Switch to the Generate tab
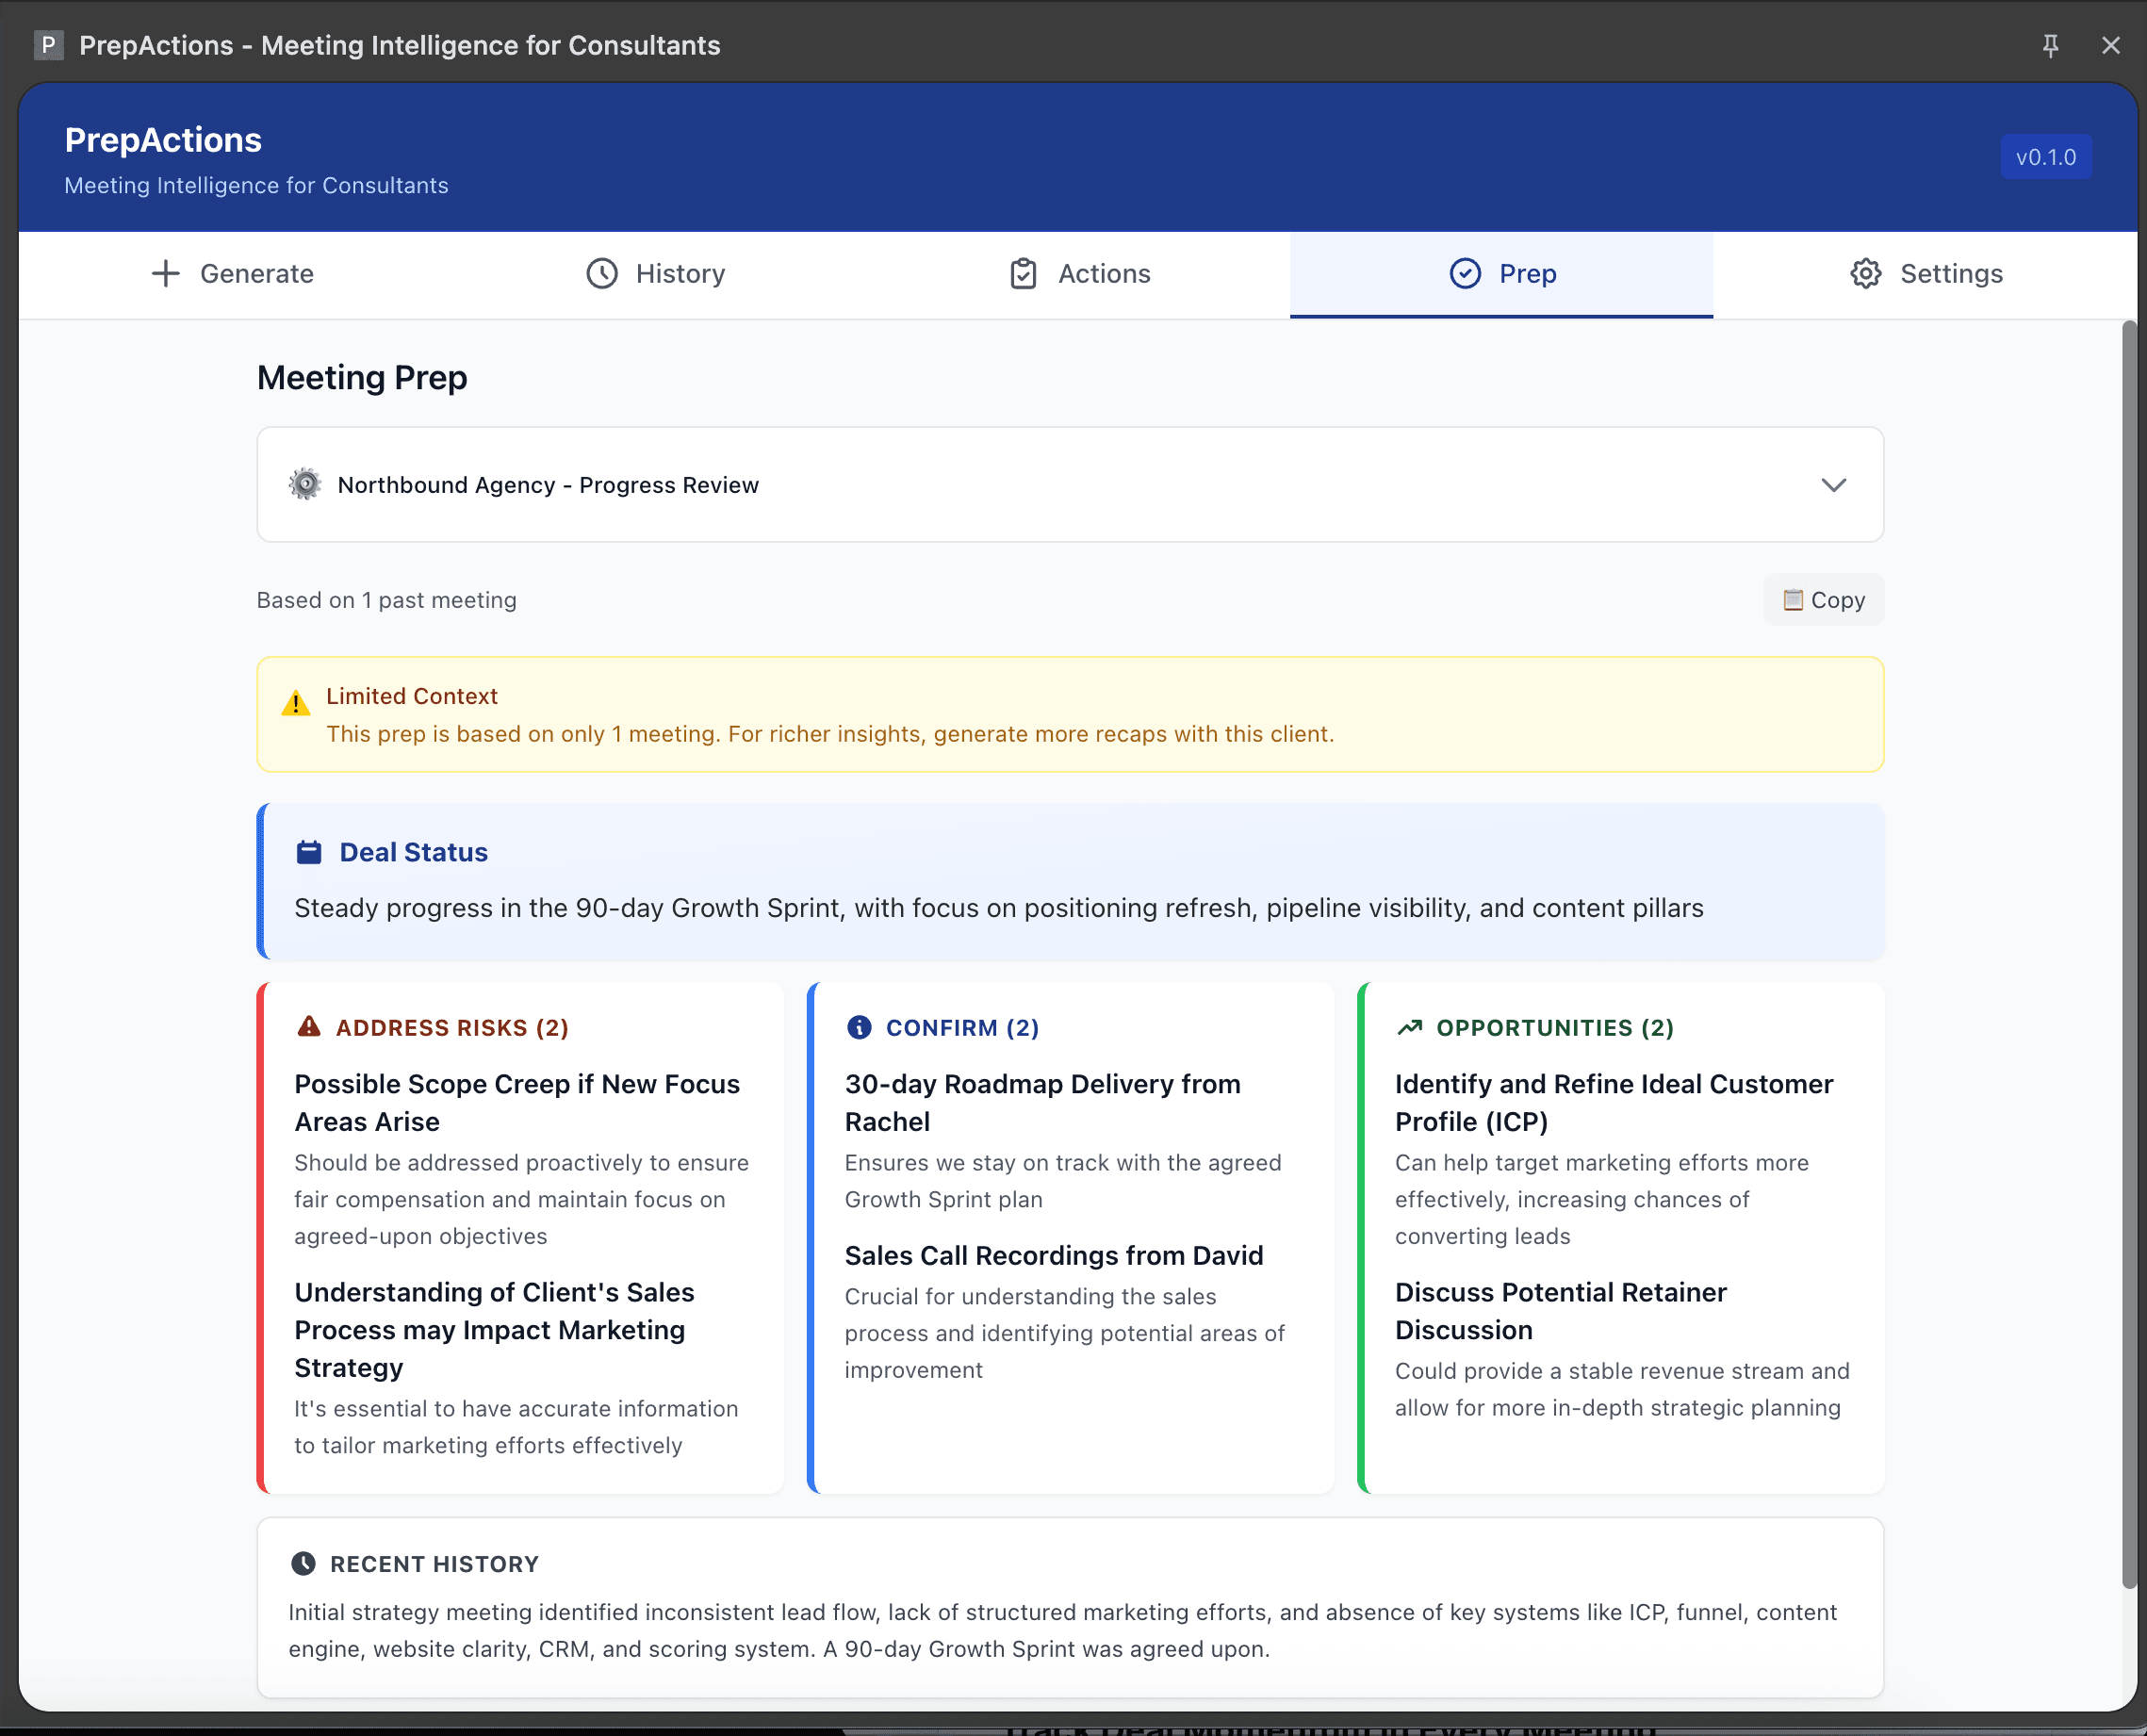Viewport: 2147px width, 1736px height. 256,273
